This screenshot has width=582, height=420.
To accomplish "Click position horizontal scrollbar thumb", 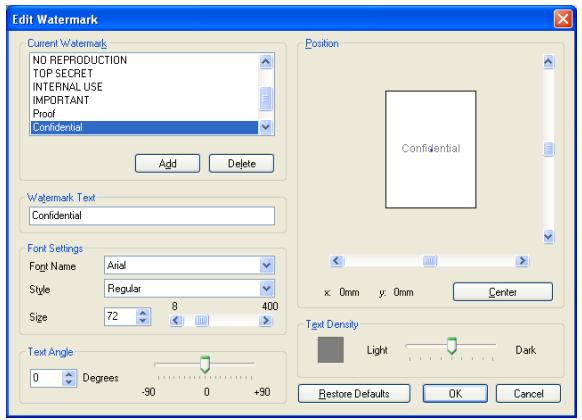I will 430,261.
